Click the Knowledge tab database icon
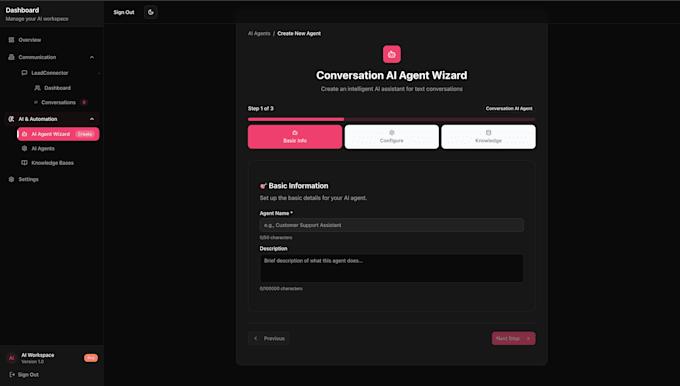 click(x=488, y=133)
